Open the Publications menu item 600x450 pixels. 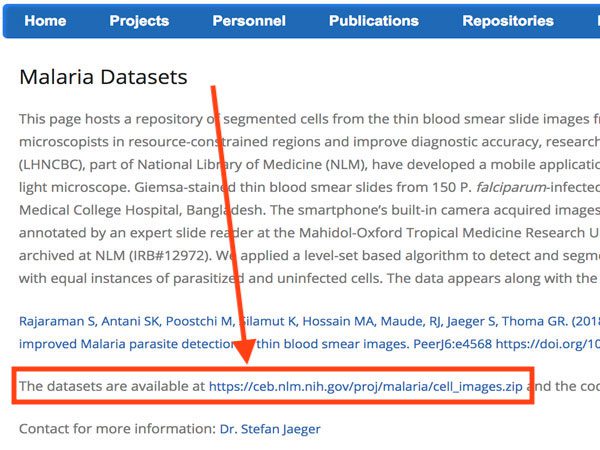tap(374, 21)
